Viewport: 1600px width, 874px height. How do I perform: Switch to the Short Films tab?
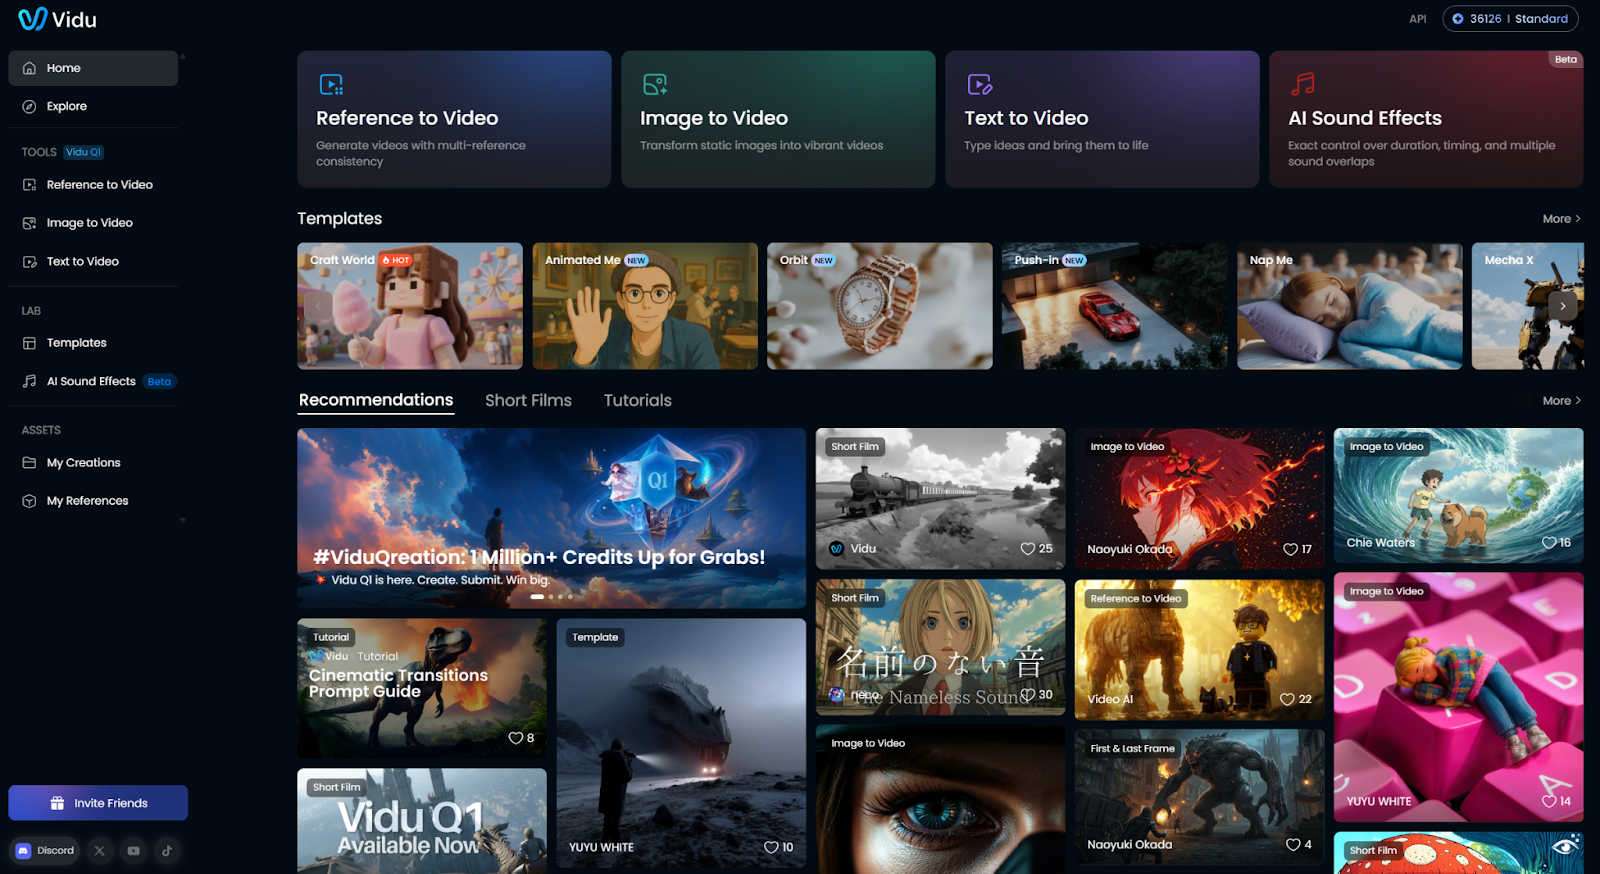[528, 400]
